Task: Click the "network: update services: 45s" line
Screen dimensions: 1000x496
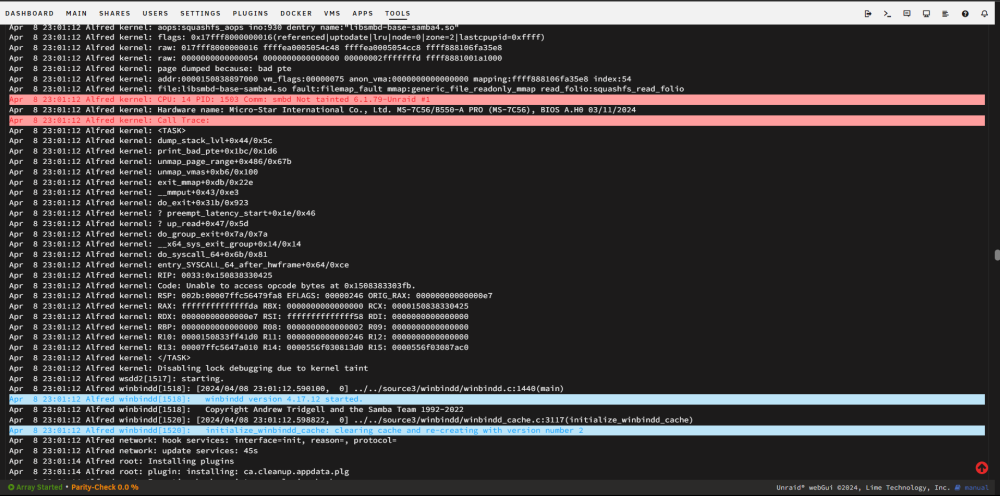Action: [133, 451]
